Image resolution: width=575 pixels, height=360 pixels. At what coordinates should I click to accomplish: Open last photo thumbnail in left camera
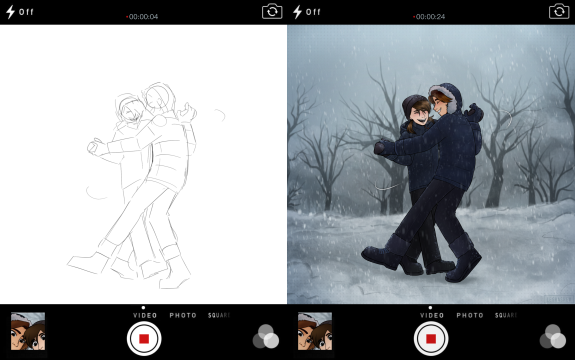tap(28, 331)
